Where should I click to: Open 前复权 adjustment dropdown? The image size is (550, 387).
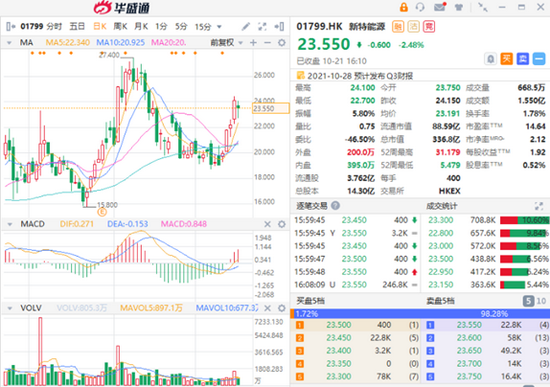[226, 43]
